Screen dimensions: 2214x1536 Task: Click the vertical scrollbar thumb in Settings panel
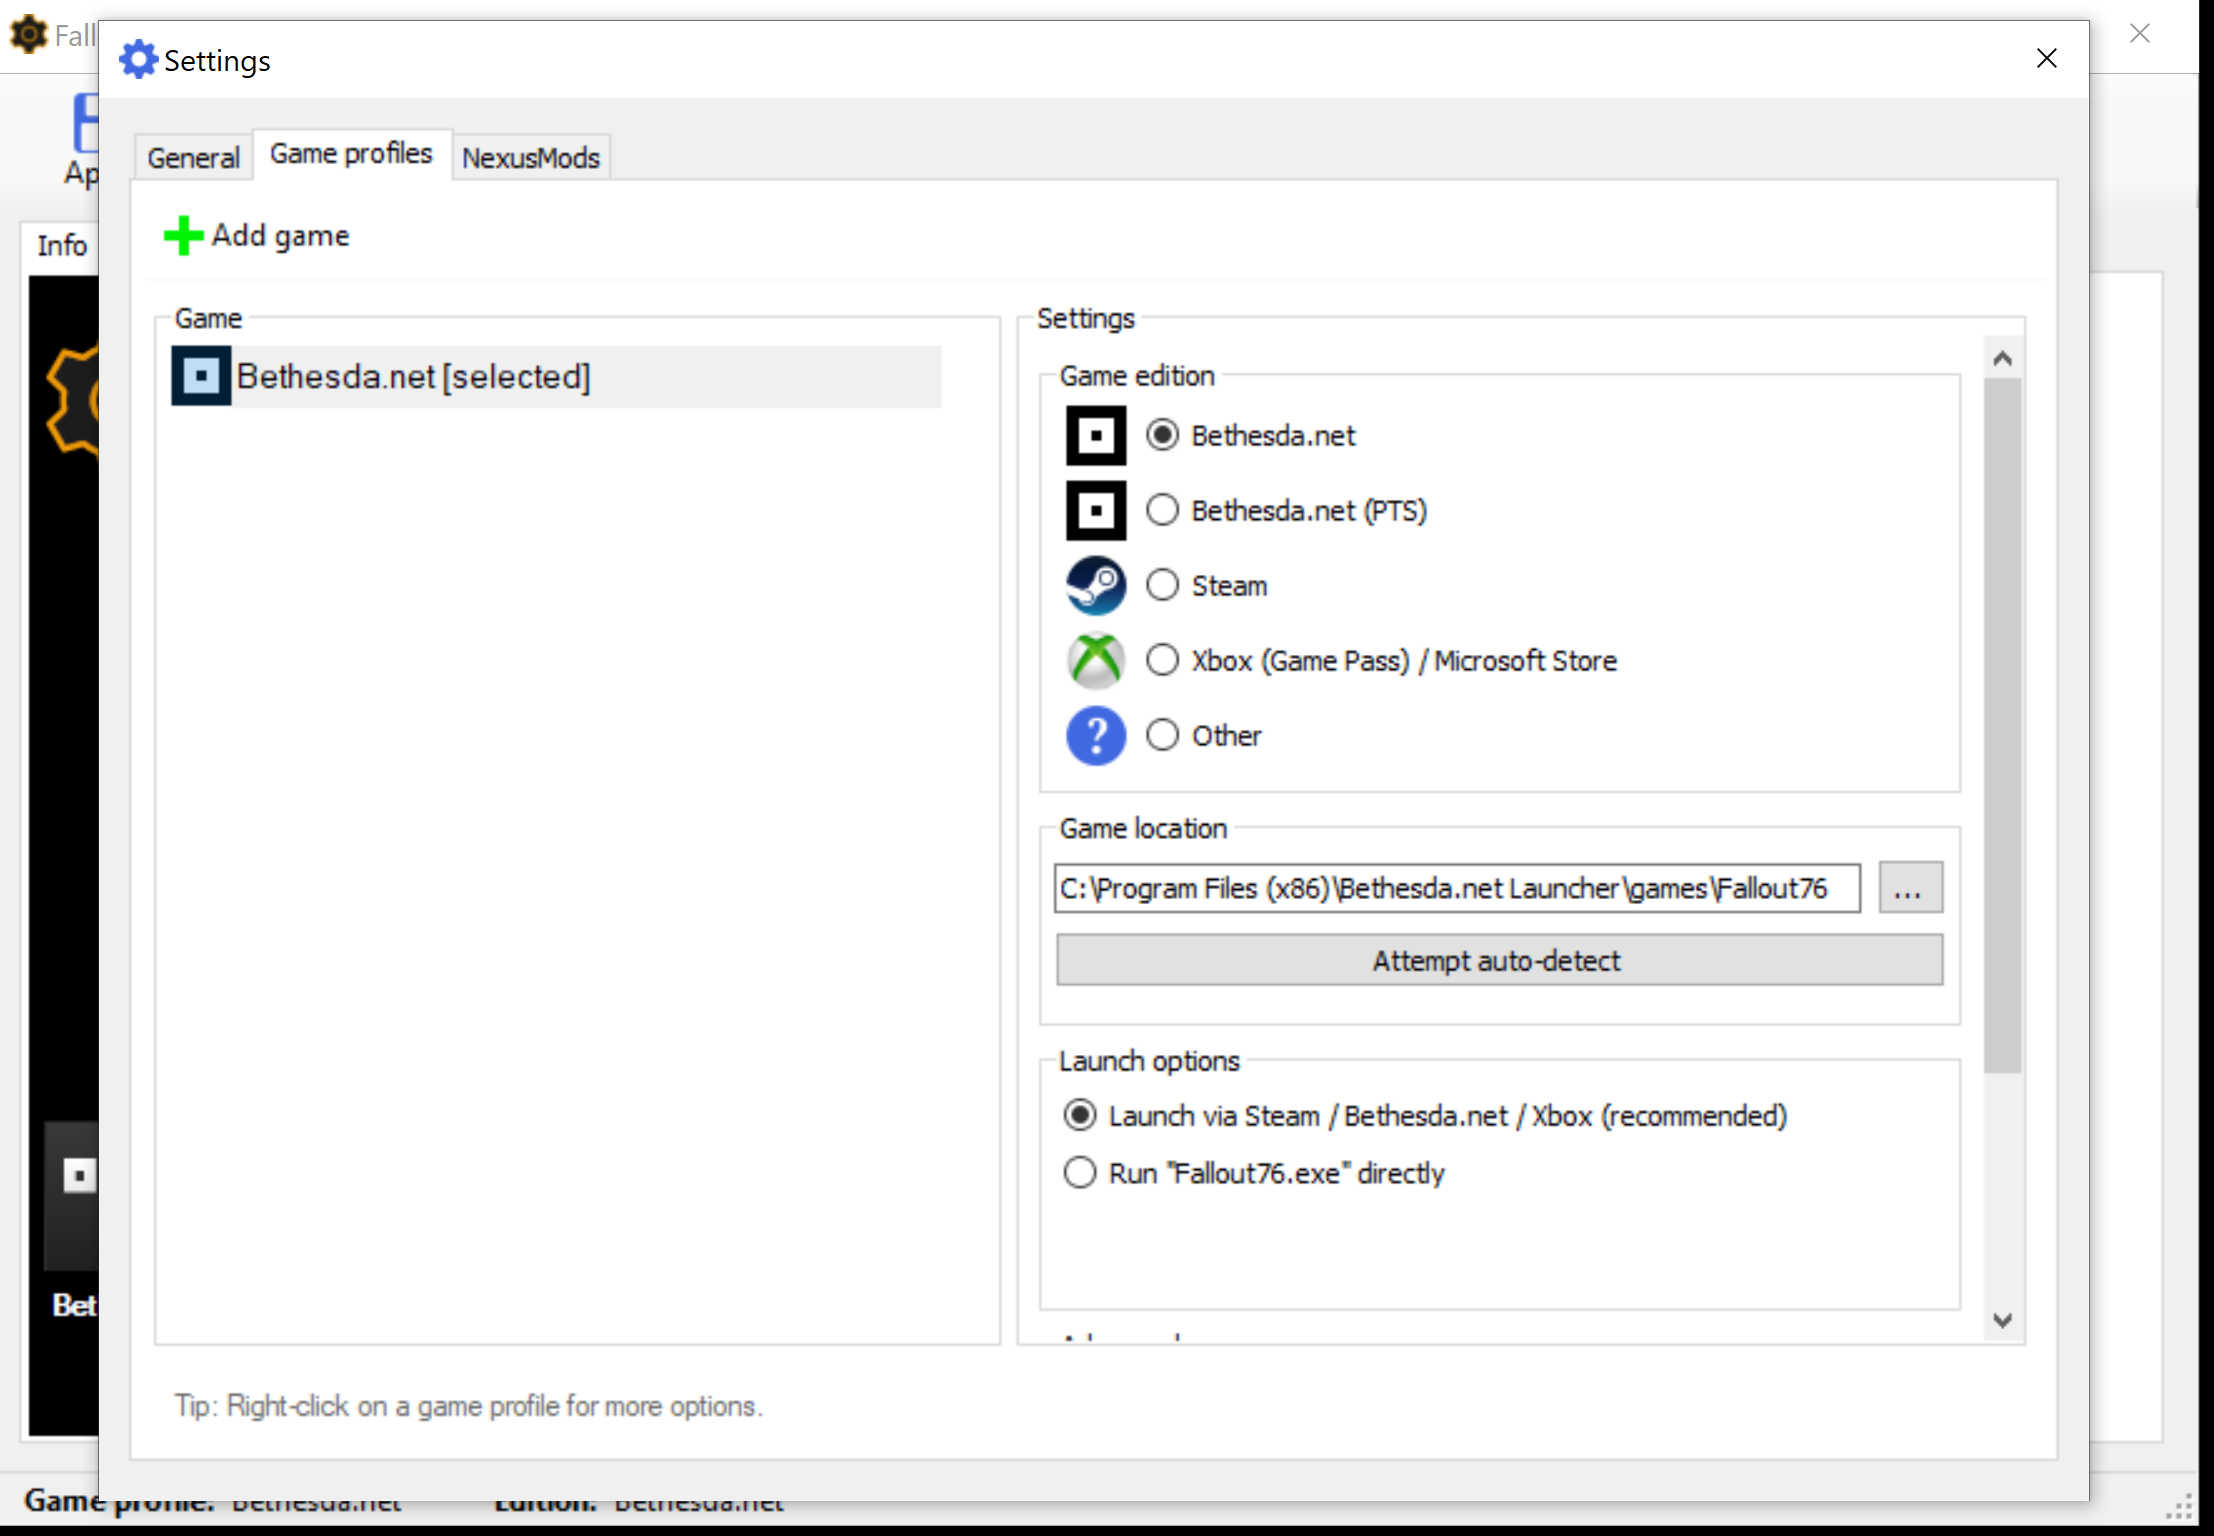coord(2002,725)
